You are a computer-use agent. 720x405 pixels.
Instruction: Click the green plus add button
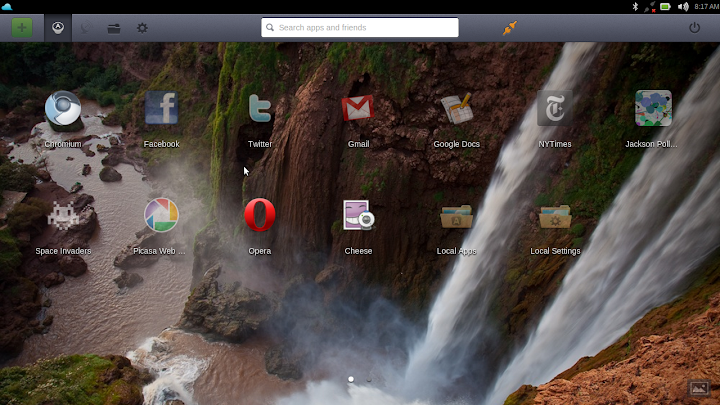click(22, 28)
